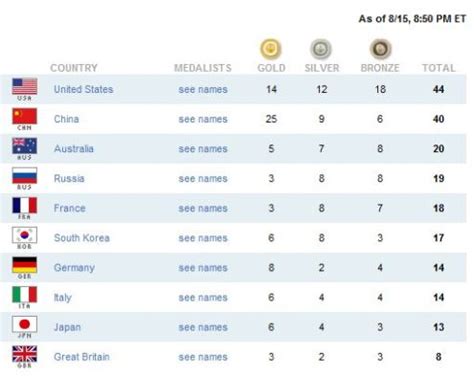Sort by the TOTAL column header
The image size is (474, 378).
click(439, 68)
